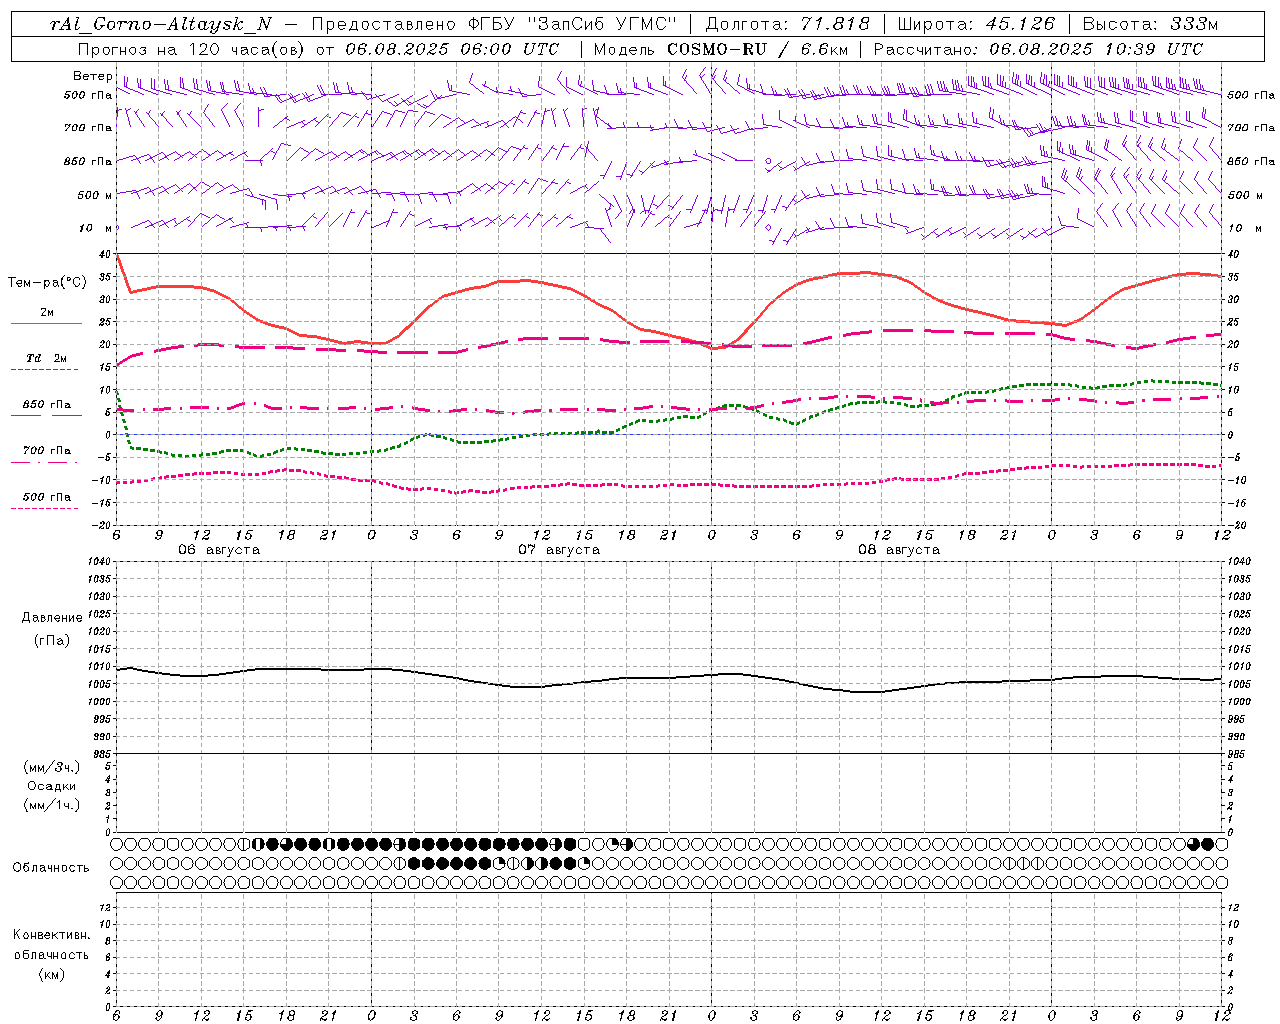Click the (мм/1ч.) precipitation unit label

(x=52, y=805)
